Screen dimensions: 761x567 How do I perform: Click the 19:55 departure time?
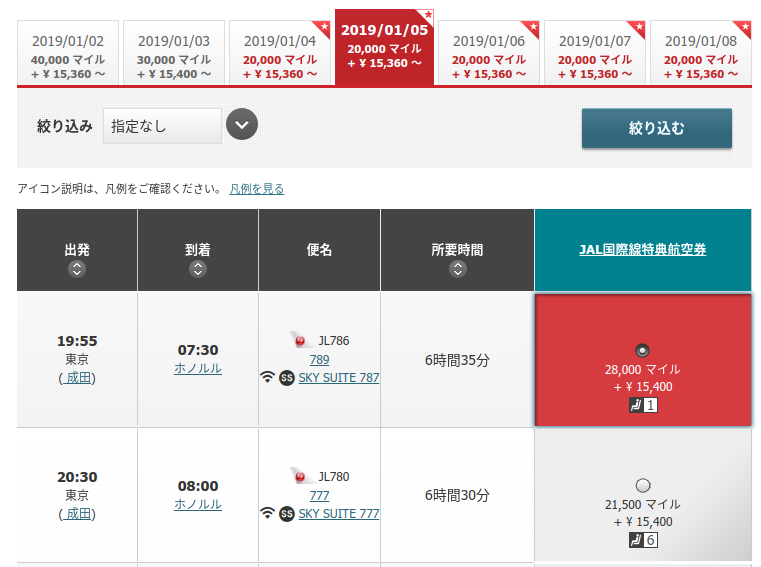tap(77, 341)
